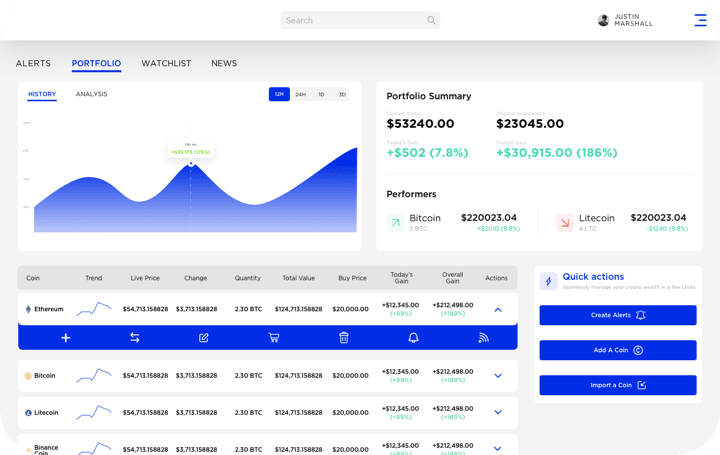Click the plus icon in Ethereum action bar
The image size is (720, 455).
click(66, 338)
